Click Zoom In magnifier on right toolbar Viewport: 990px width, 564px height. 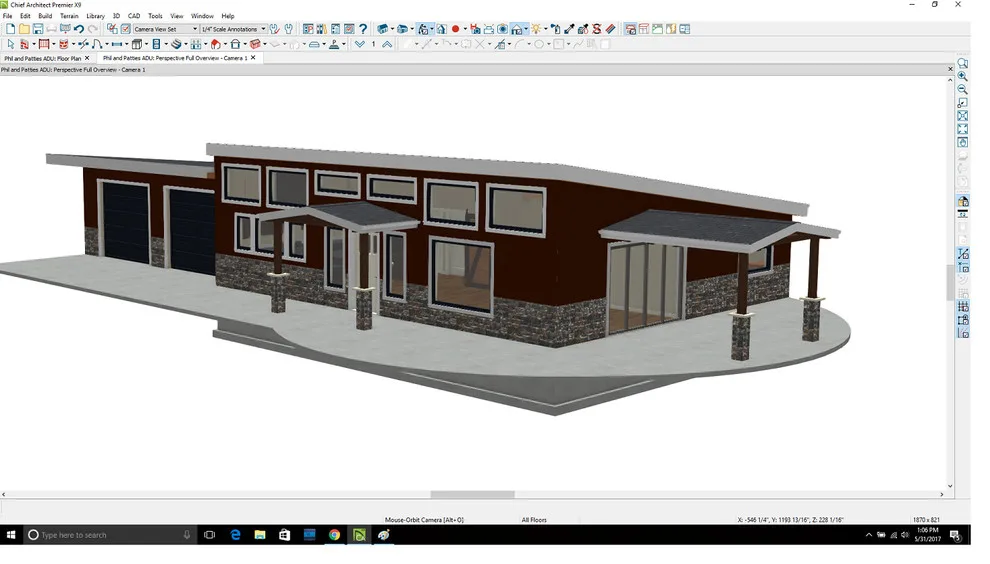[963, 76]
